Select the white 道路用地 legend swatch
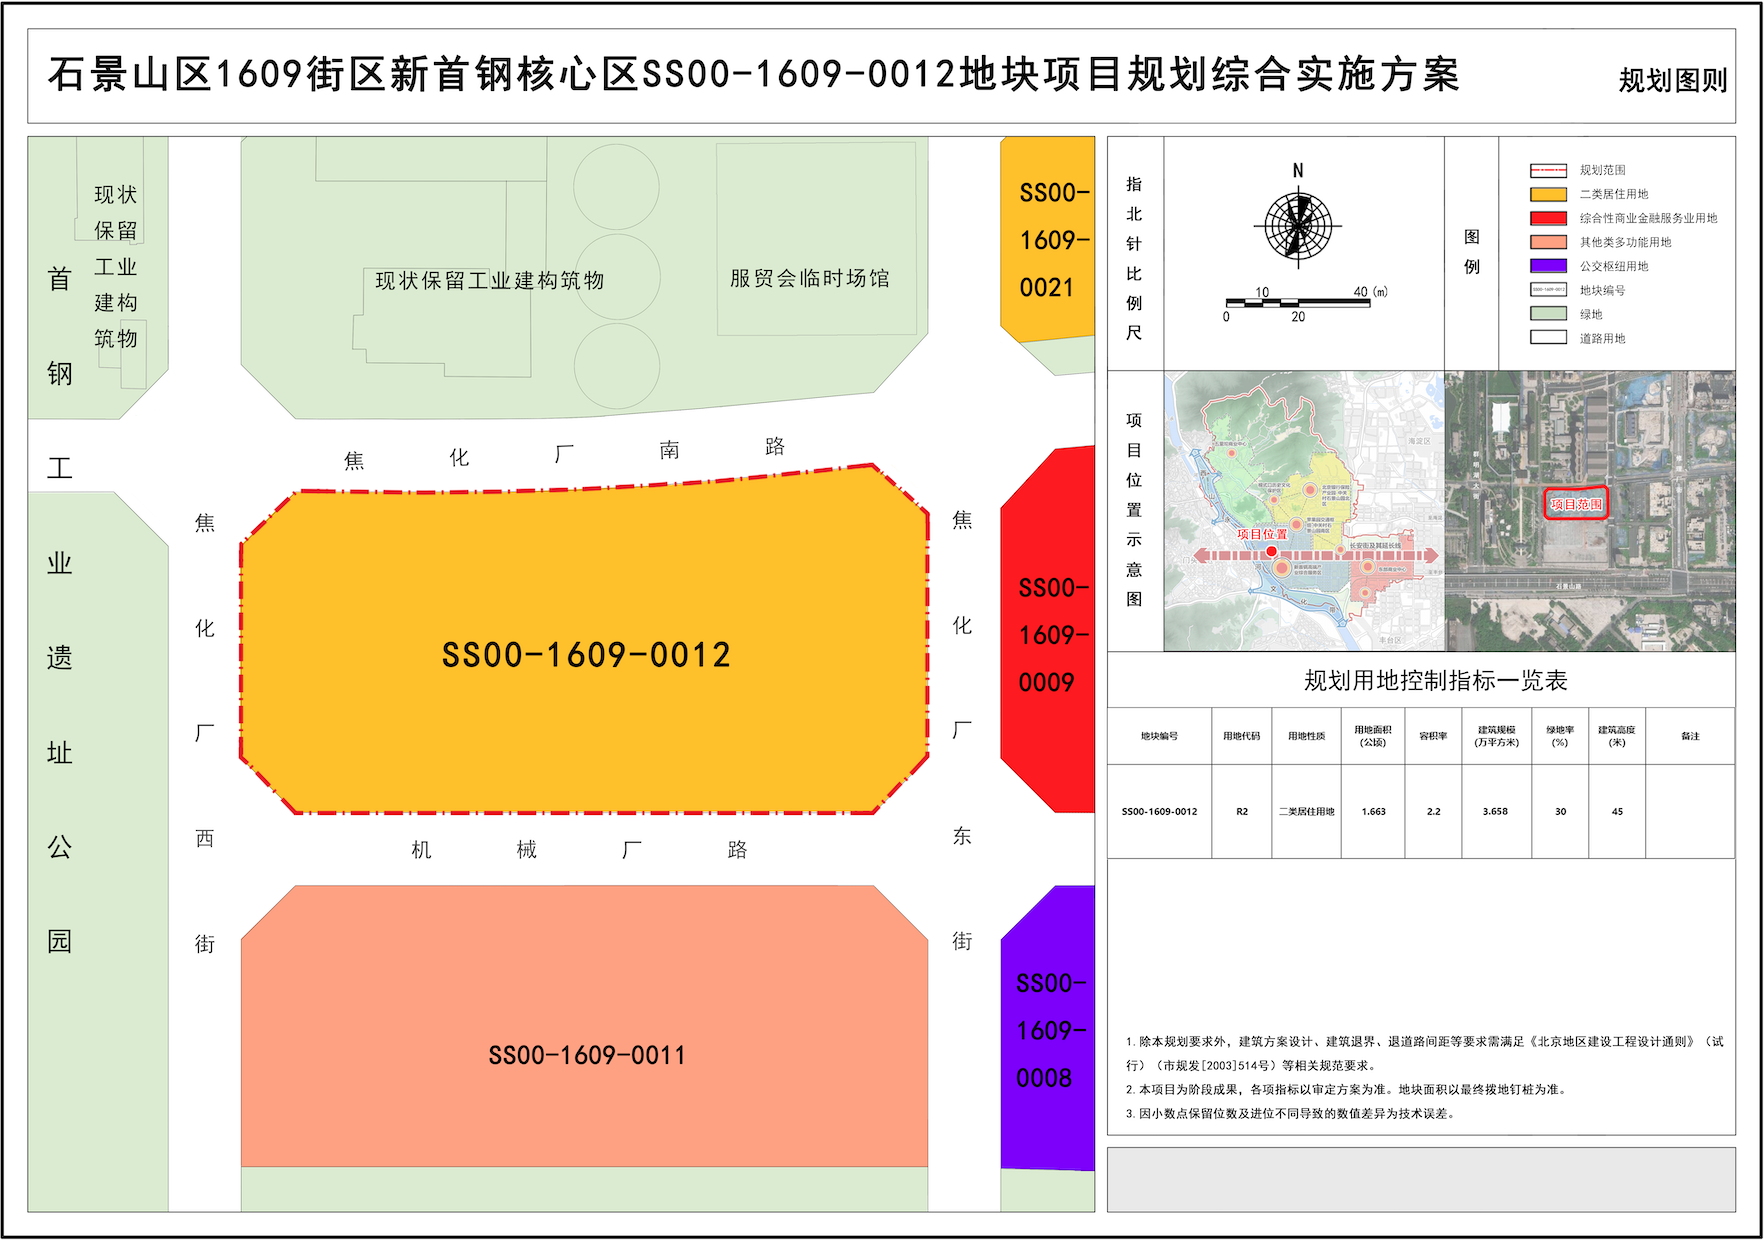This screenshot has height=1240, width=1764. (1548, 338)
